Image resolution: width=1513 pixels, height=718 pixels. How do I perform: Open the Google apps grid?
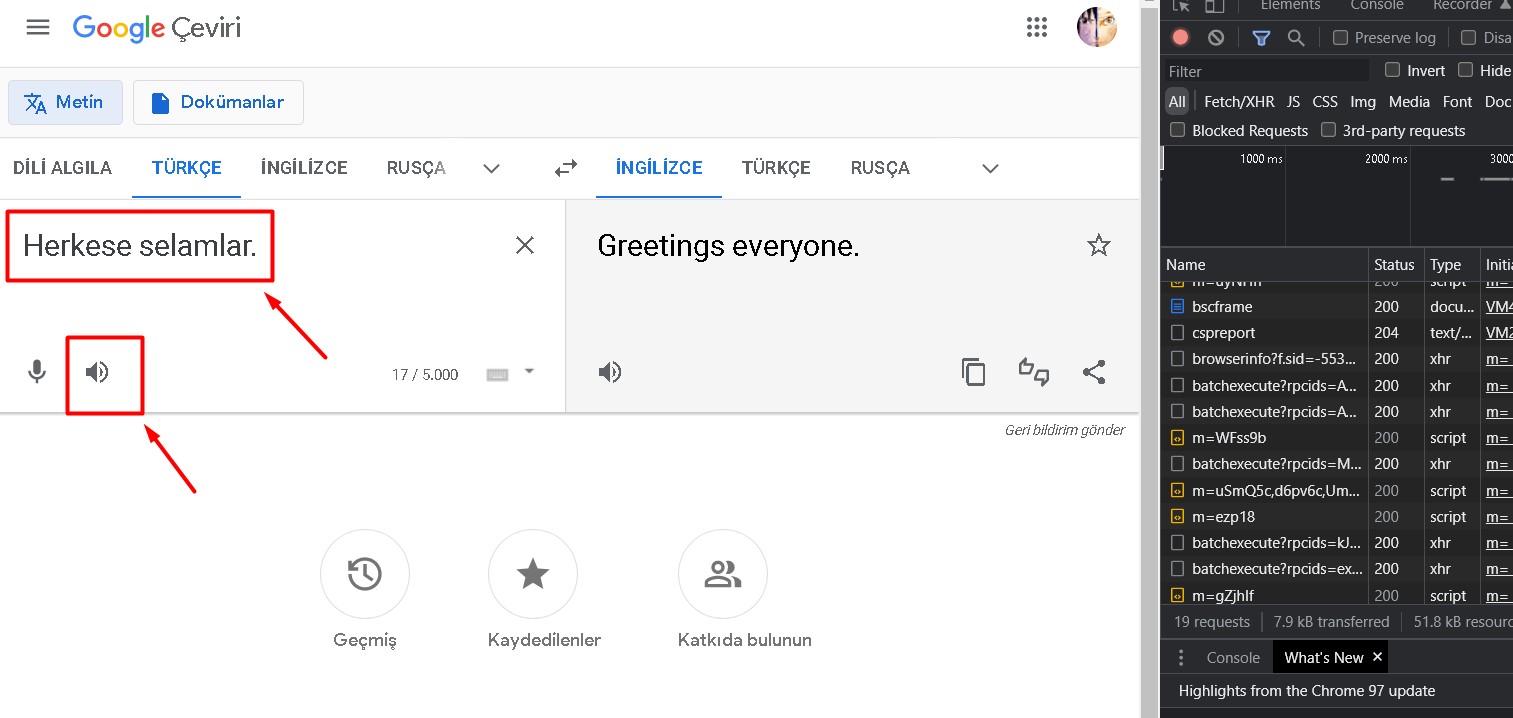coord(1037,27)
